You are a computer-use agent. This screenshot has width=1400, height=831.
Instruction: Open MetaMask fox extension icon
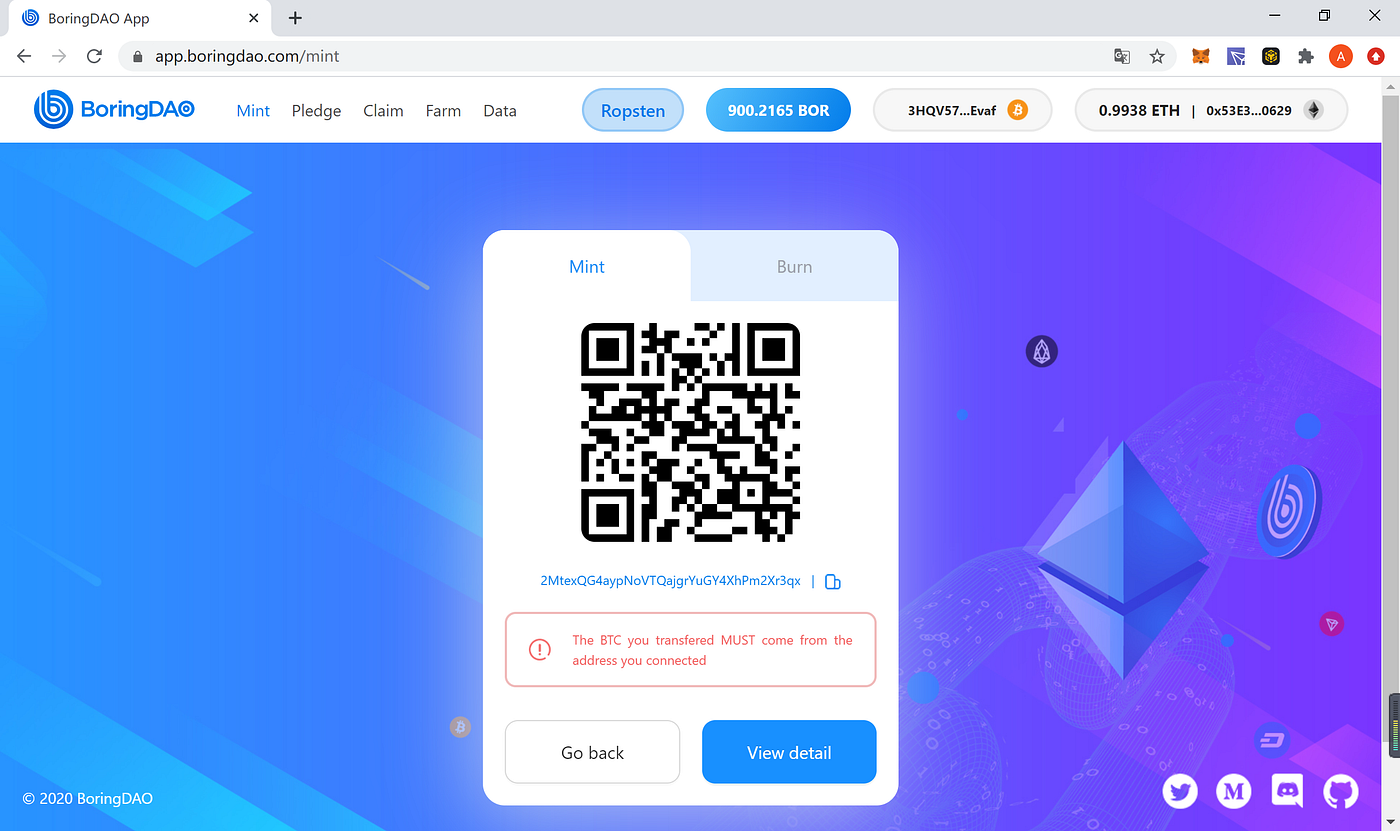coord(1201,56)
